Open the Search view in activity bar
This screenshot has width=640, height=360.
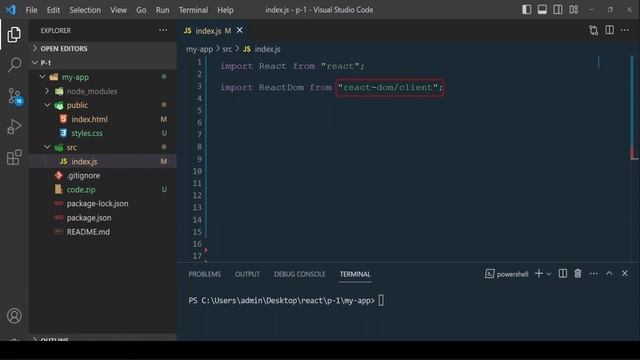14,64
